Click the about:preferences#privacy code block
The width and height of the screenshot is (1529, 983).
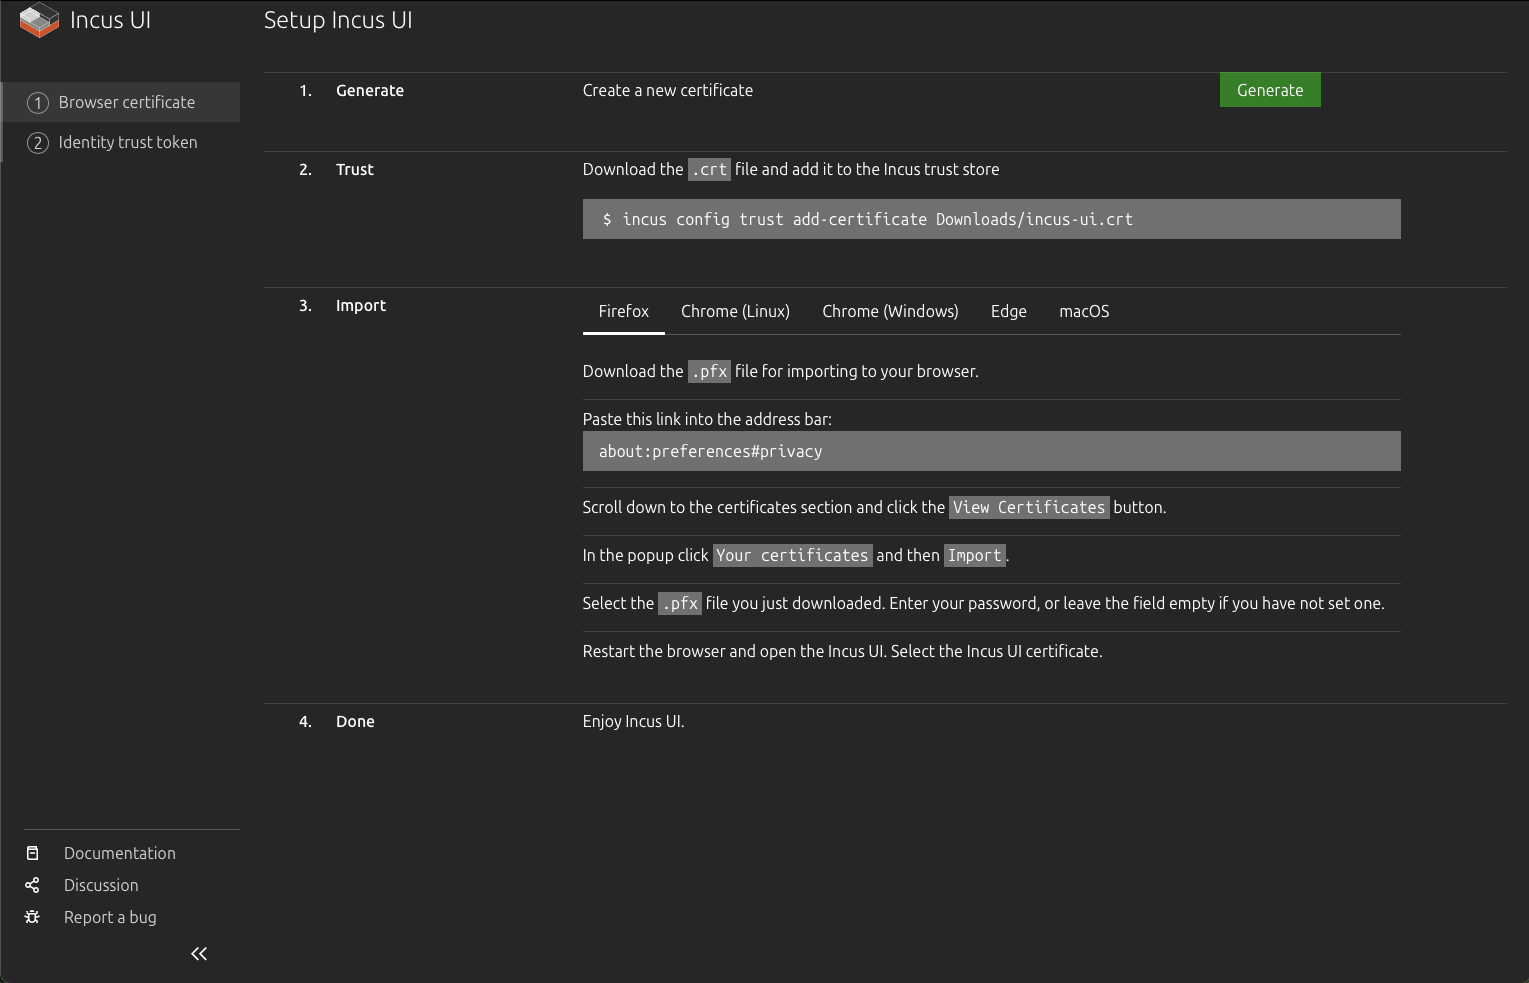pyautogui.click(x=992, y=451)
